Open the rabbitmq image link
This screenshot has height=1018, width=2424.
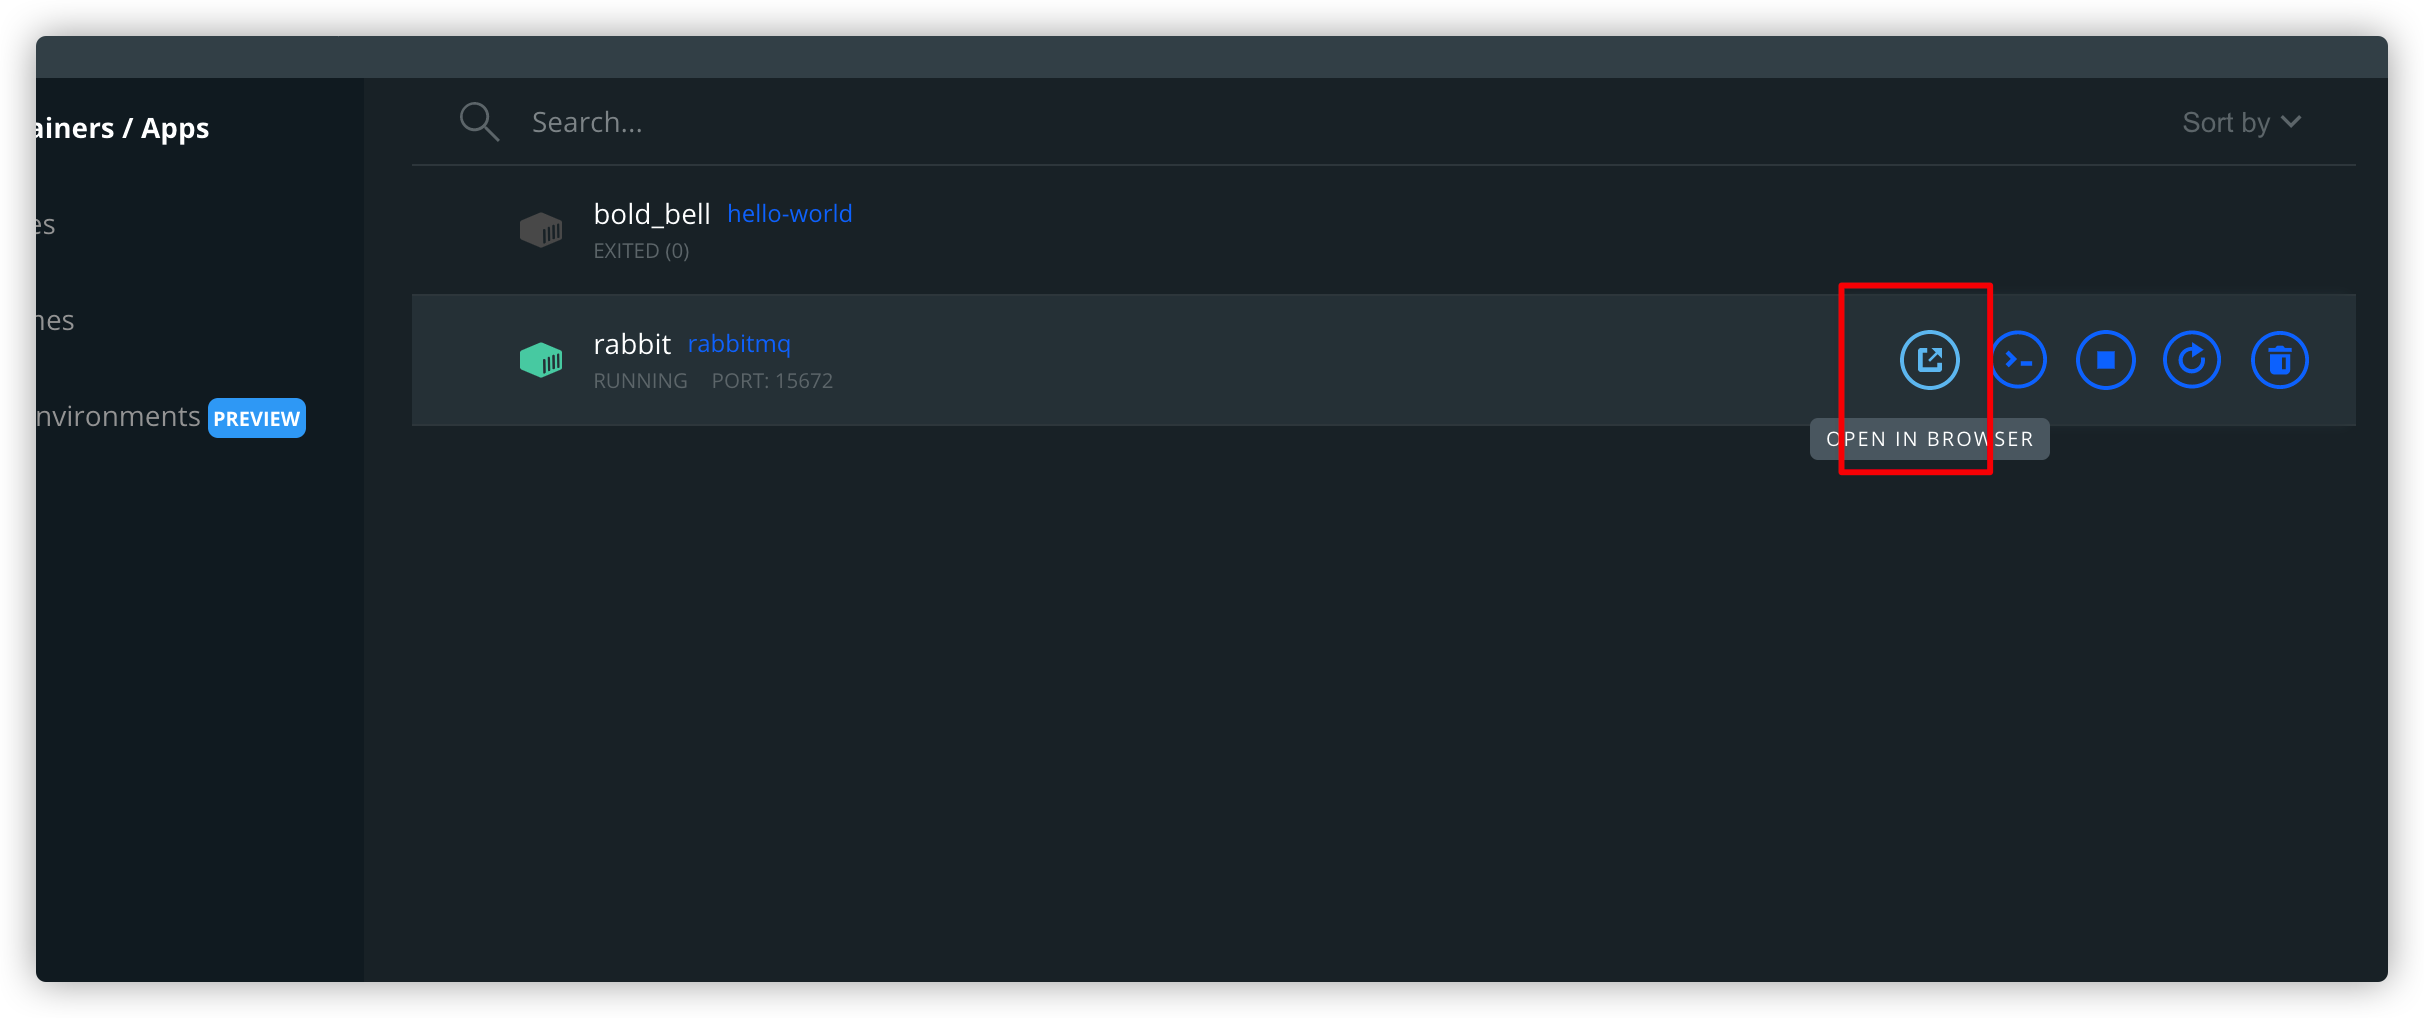739,344
